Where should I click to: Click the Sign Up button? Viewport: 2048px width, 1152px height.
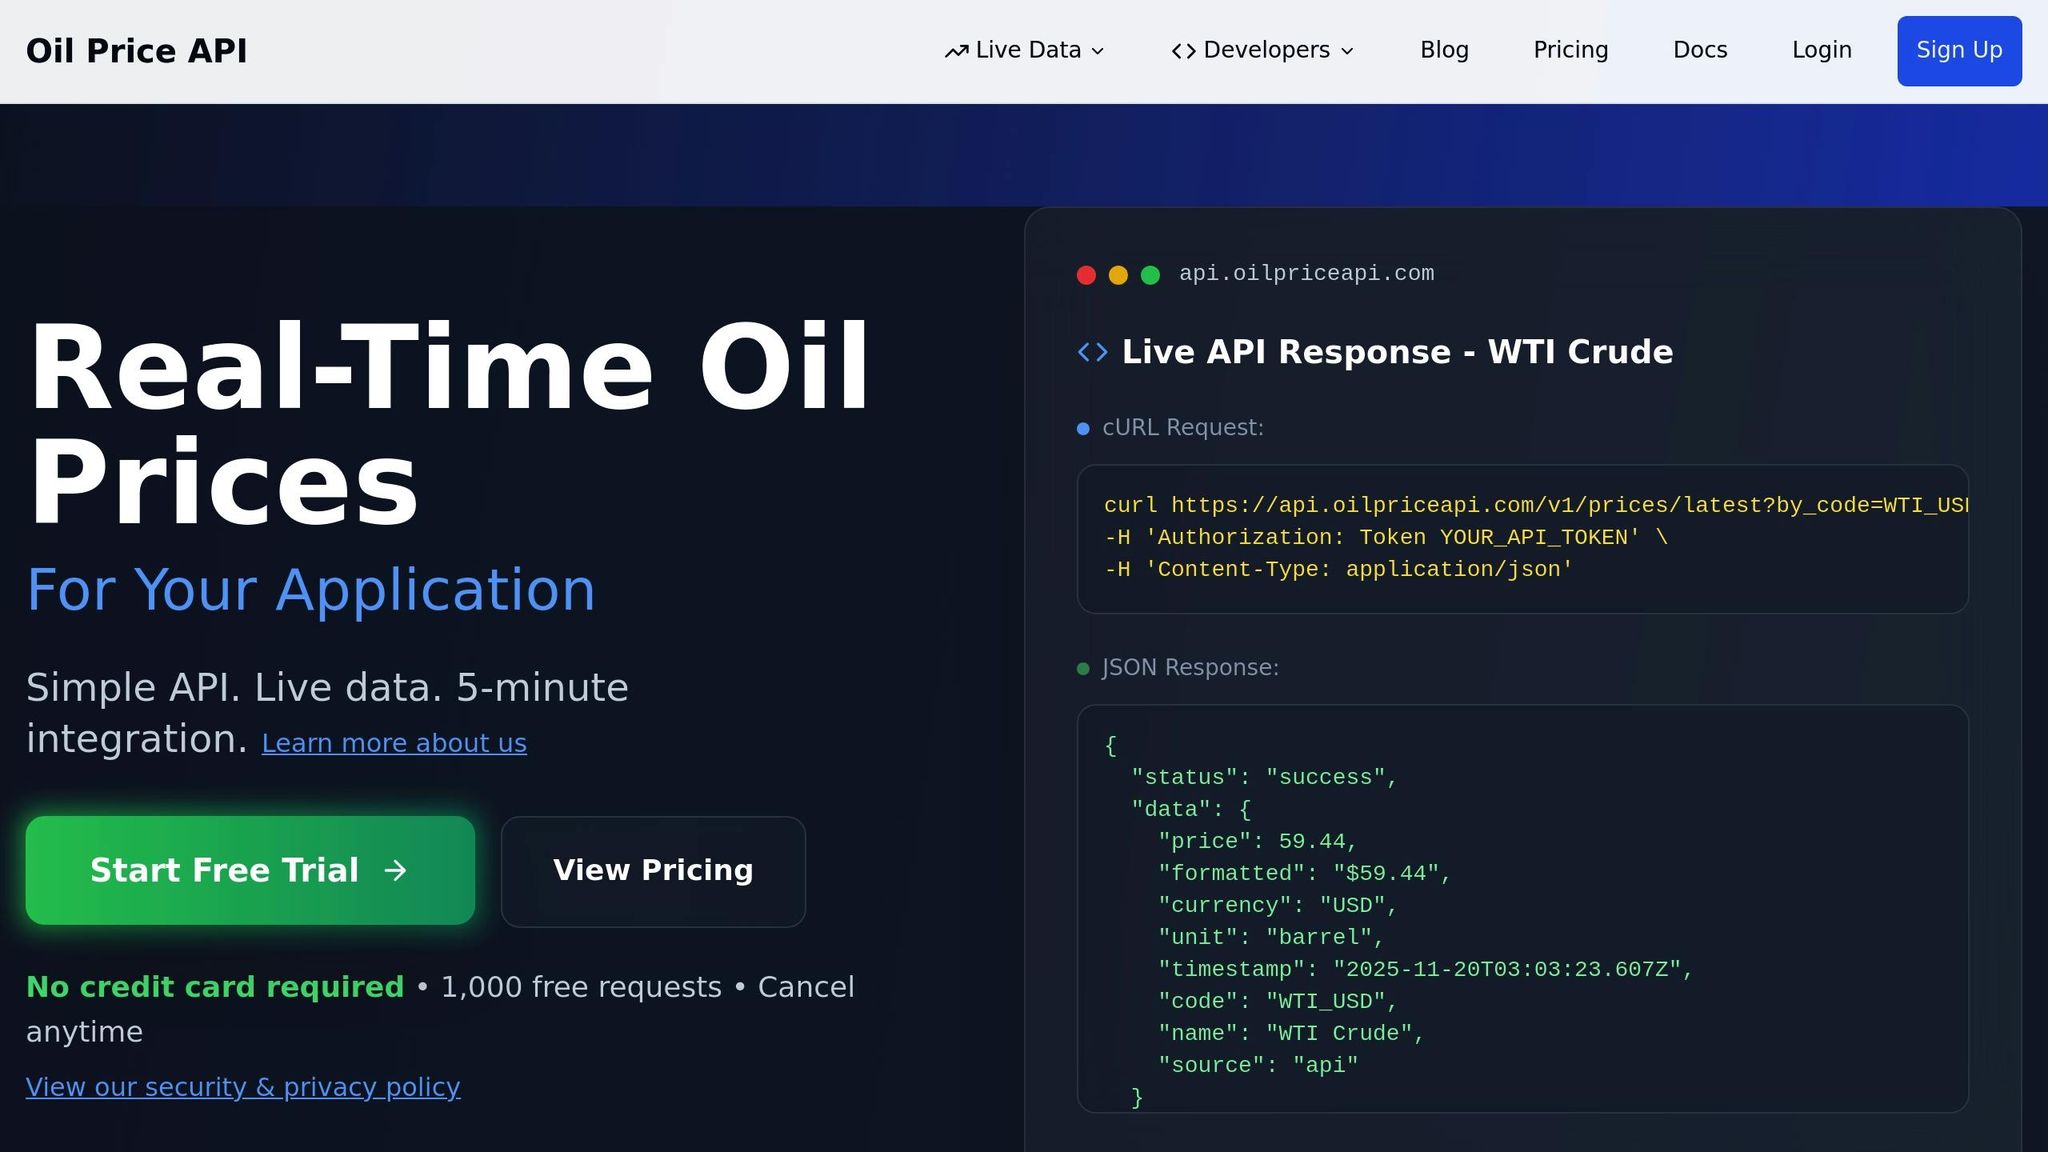(x=1959, y=51)
